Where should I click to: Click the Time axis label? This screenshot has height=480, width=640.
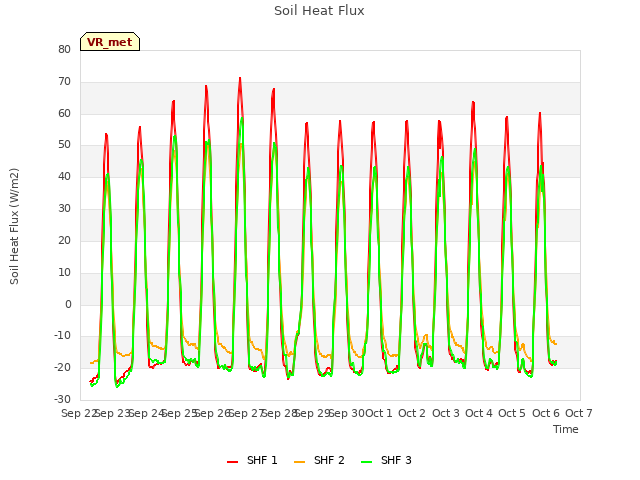pos(566,429)
